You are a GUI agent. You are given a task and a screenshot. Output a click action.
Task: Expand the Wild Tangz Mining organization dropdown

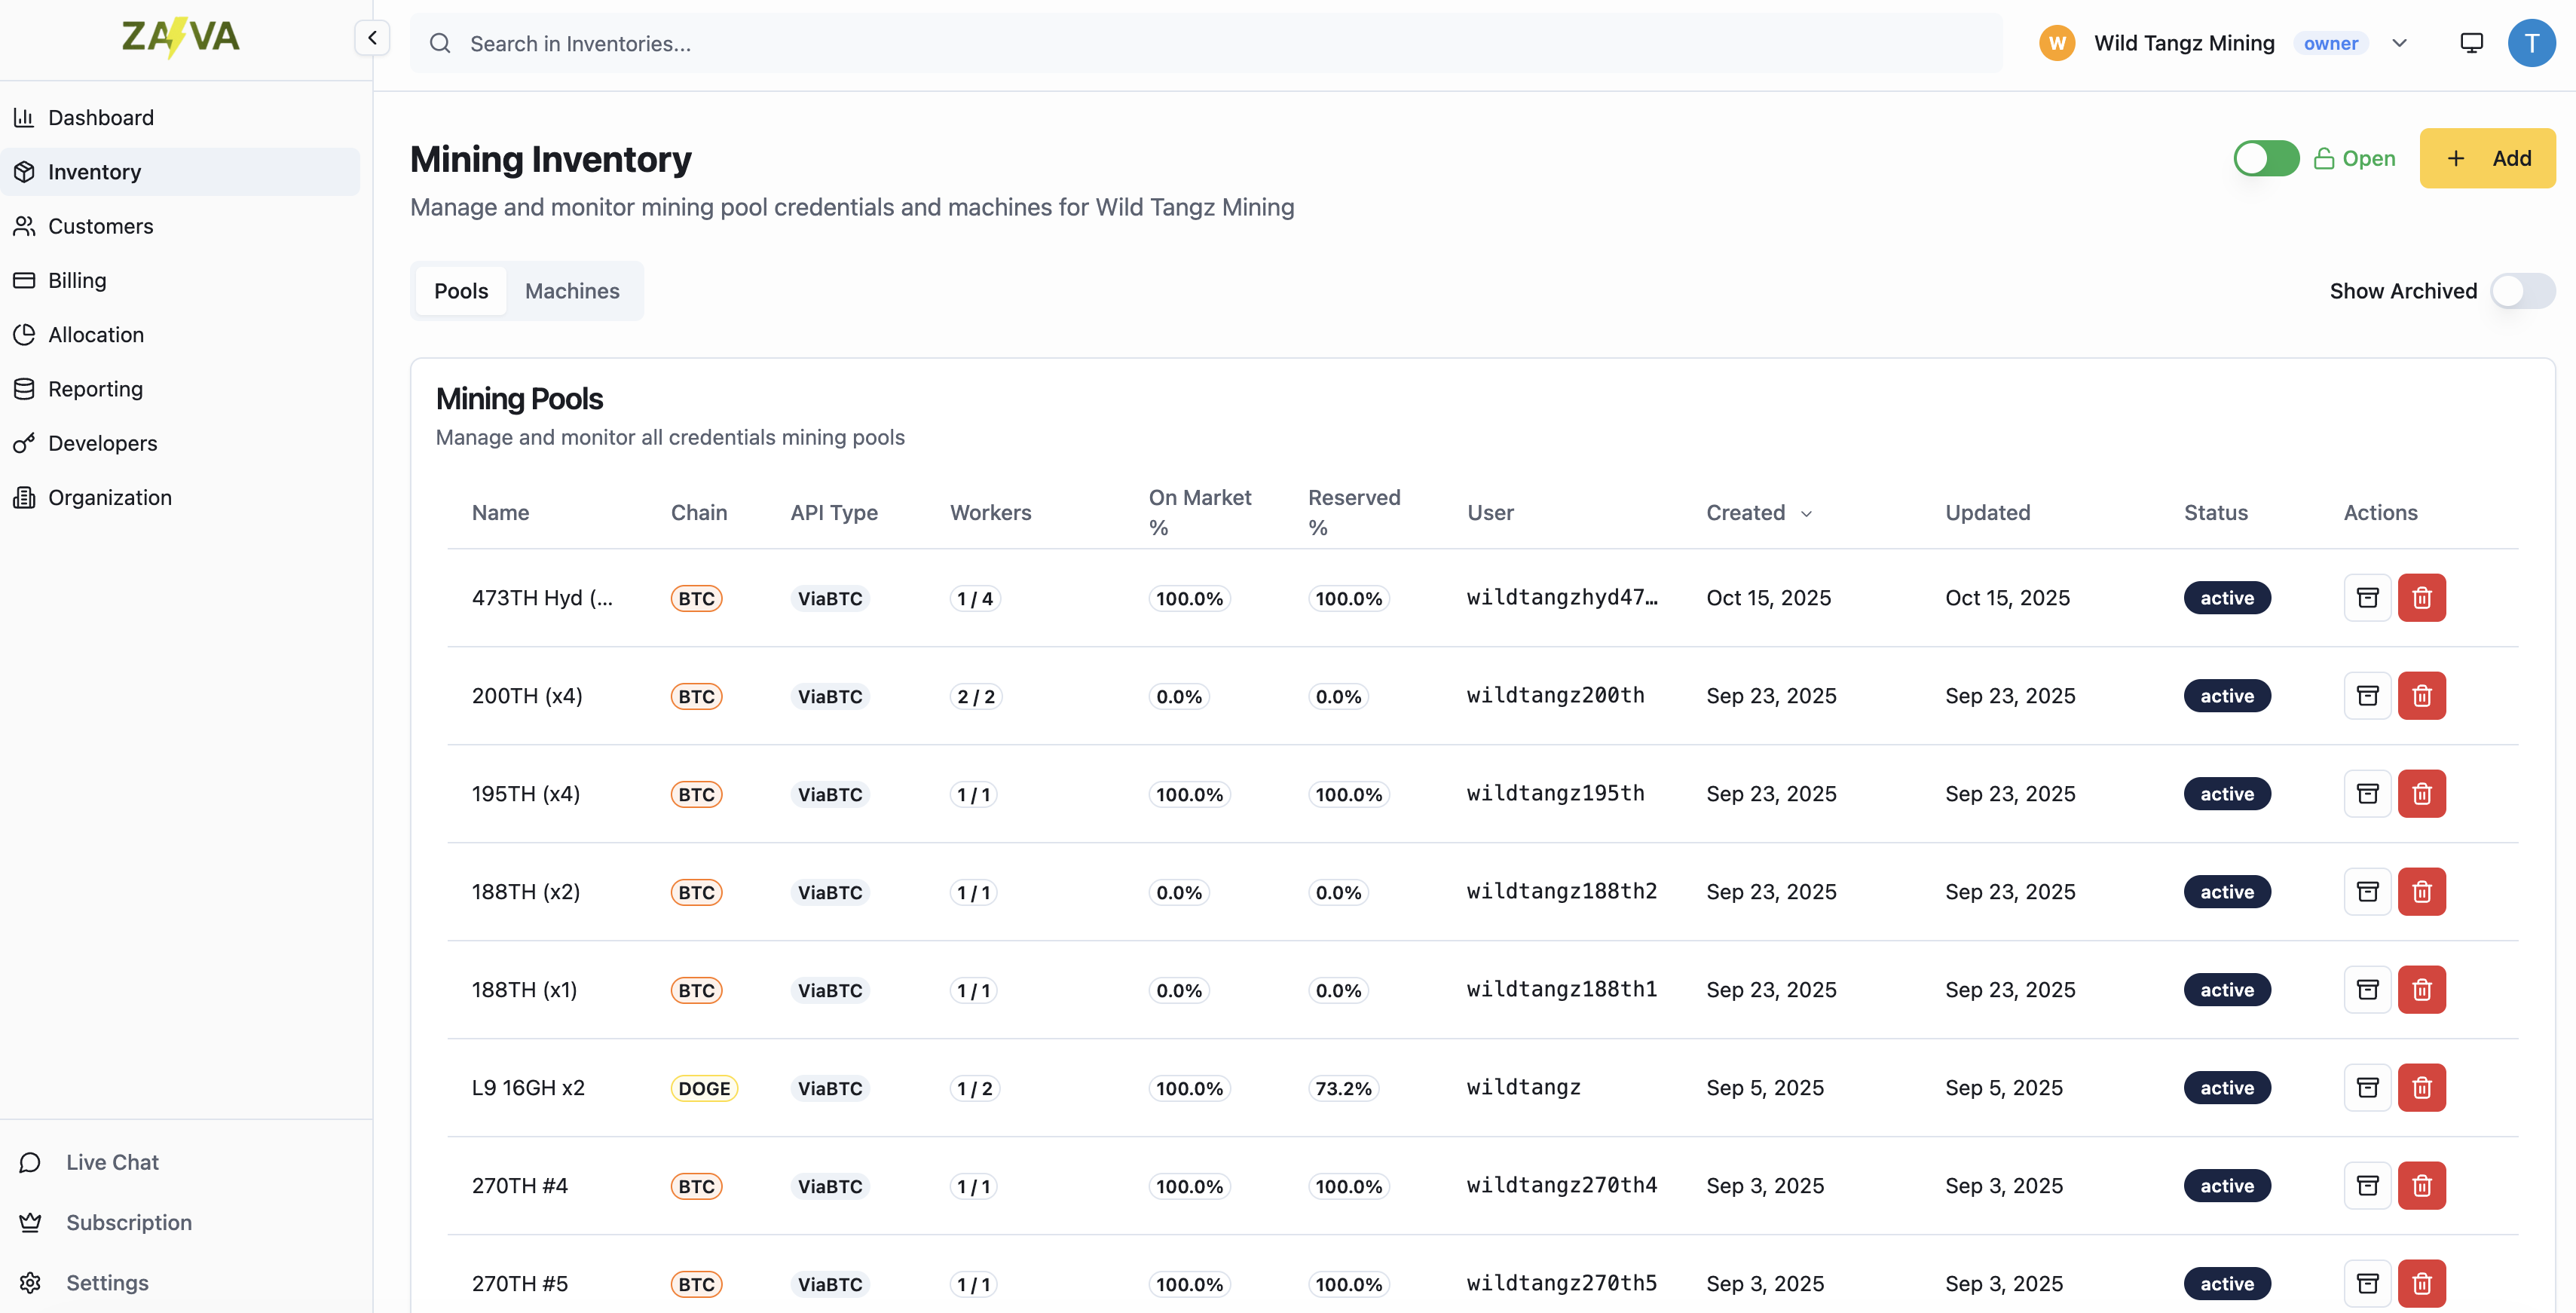[2399, 43]
